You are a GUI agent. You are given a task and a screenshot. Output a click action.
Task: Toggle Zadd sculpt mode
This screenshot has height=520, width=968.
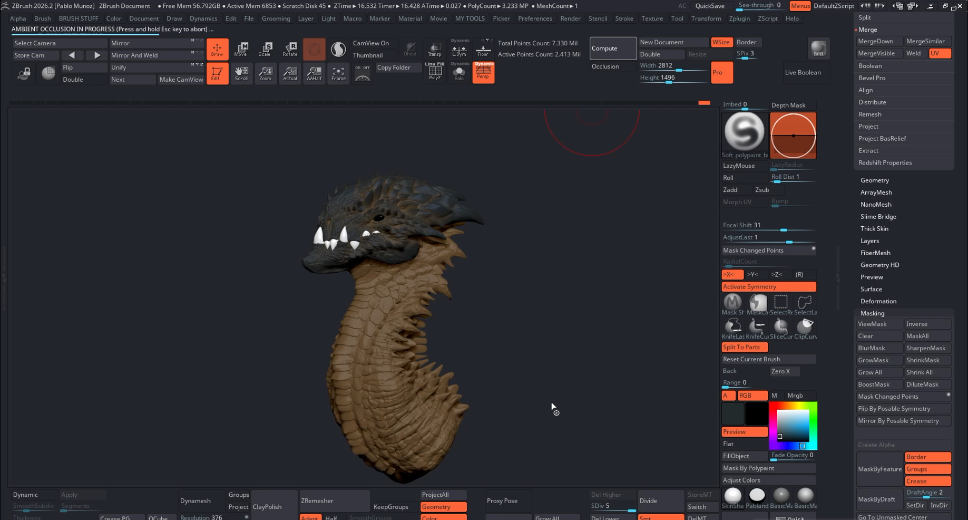point(735,190)
